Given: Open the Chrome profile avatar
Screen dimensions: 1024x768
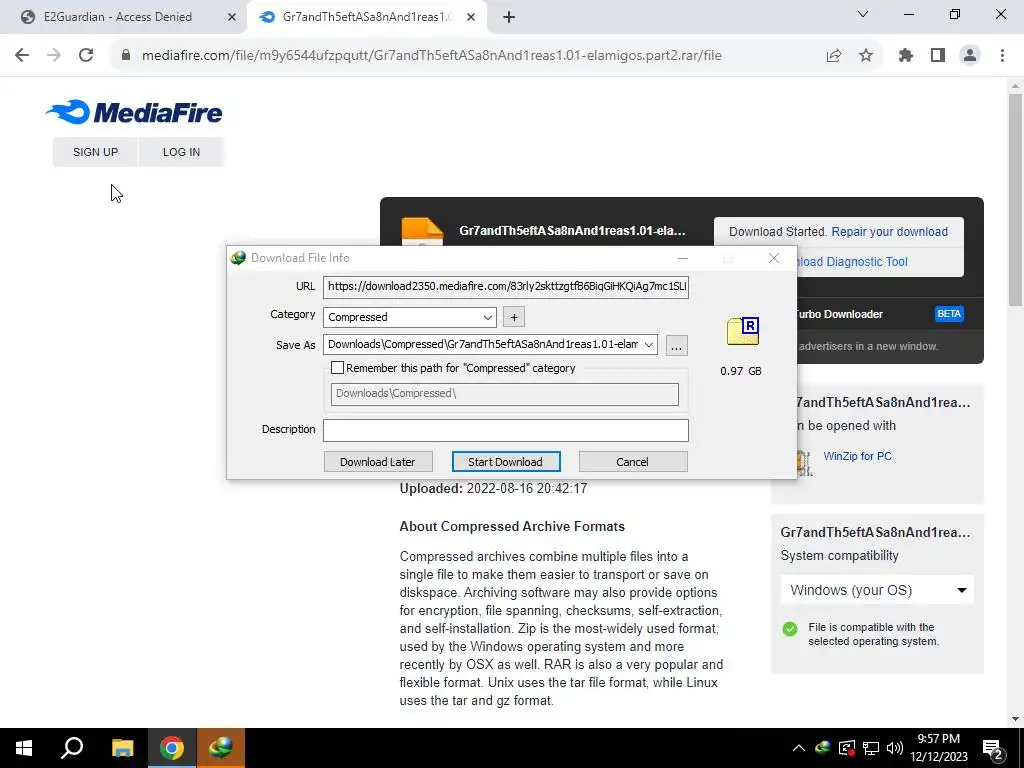Looking at the screenshot, I should (970, 56).
